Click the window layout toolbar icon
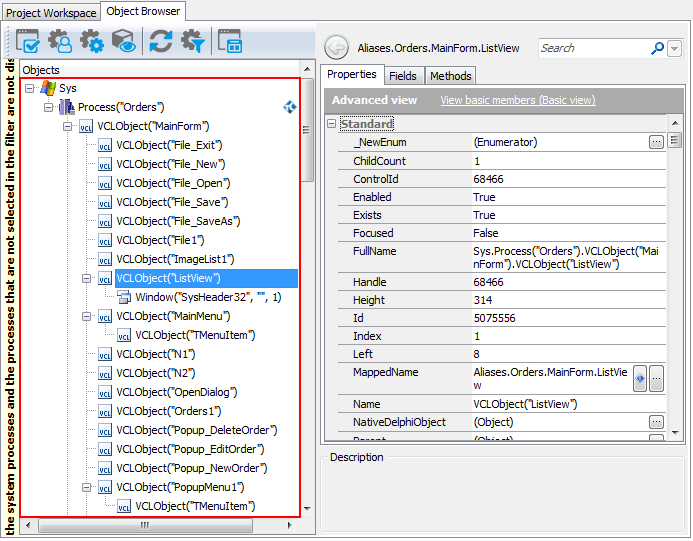The image size is (693, 541). click(x=230, y=41)
